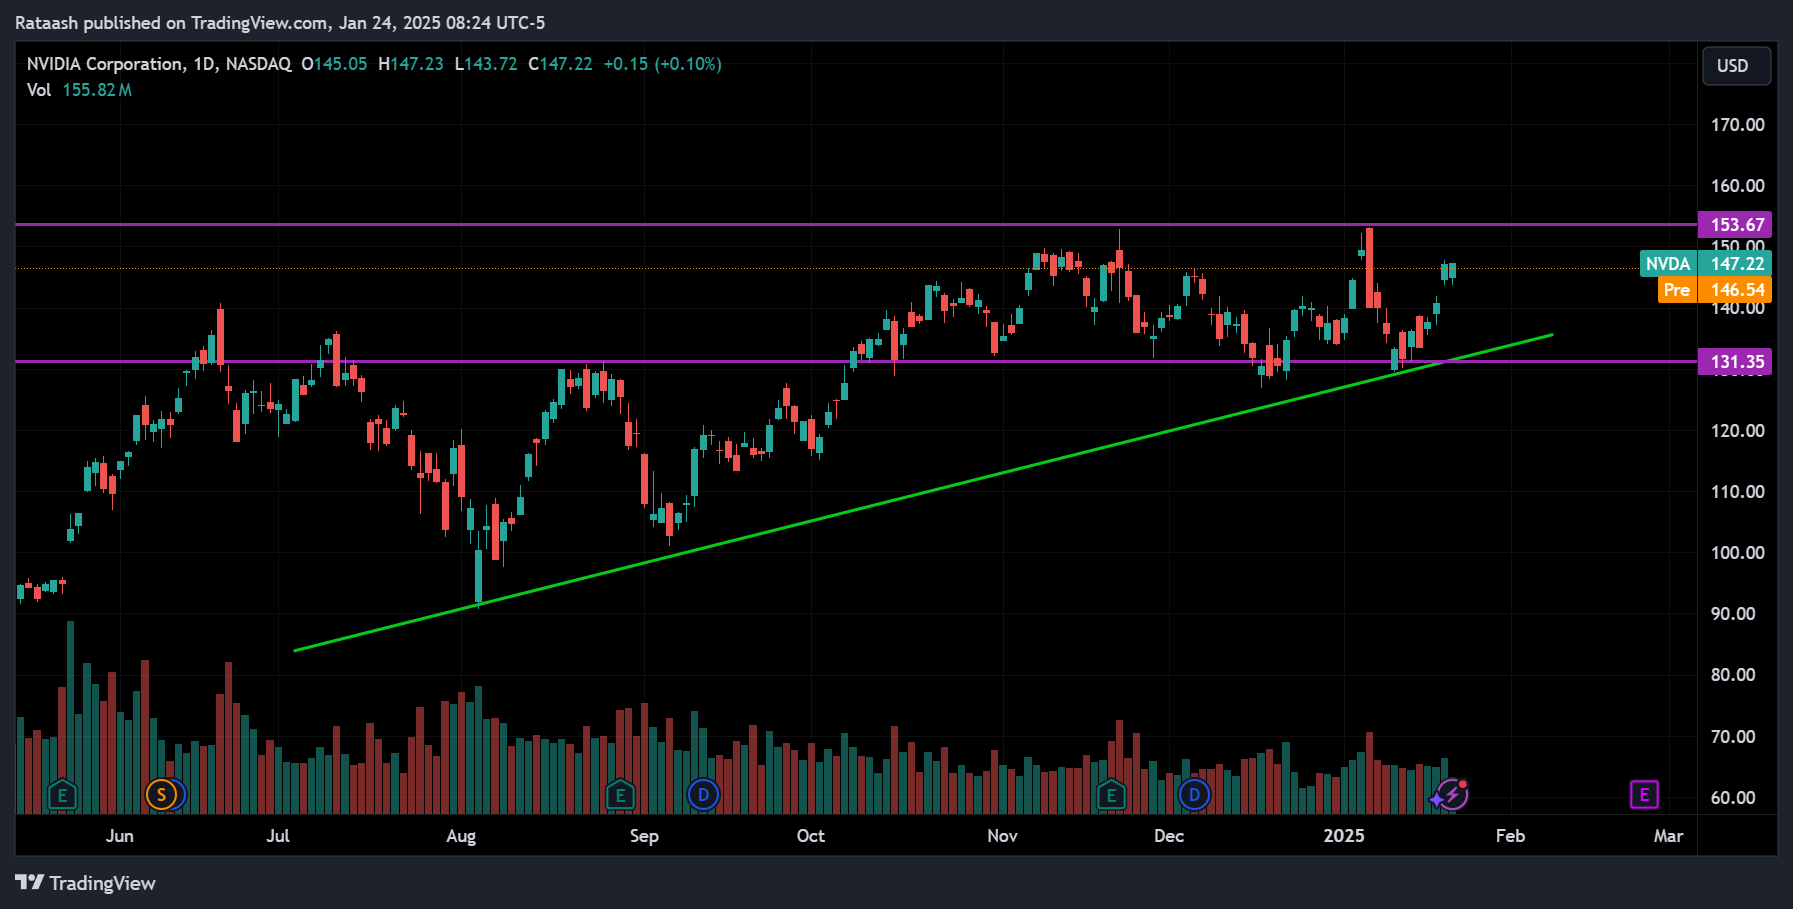
Task: Click the orange stock split S marker
Action: (x=161, y=795)
